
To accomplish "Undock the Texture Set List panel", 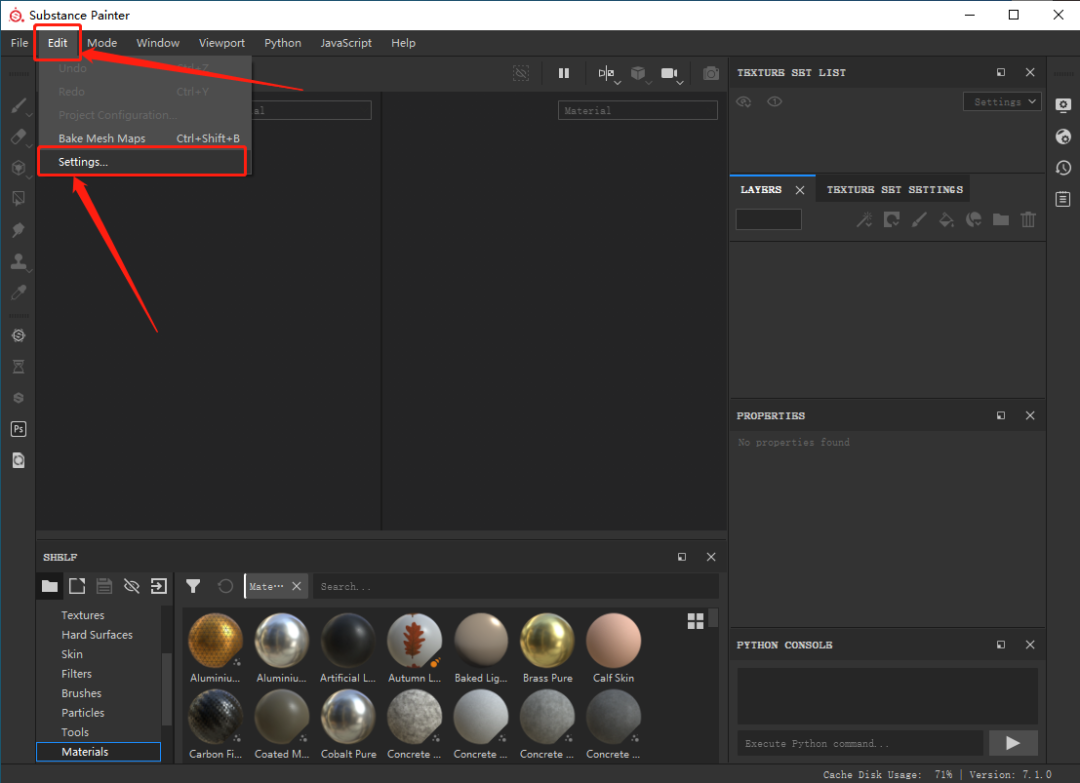I will coord(1001,72).
